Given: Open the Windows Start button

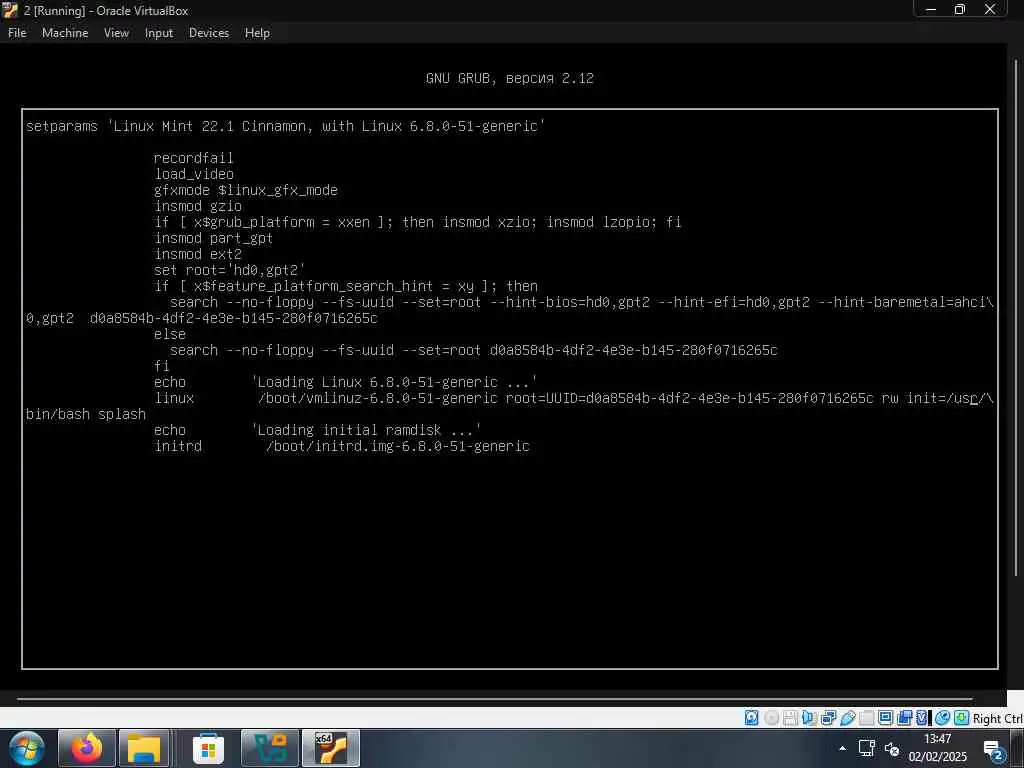Looking at the screenshot, I should click(27, 748).
